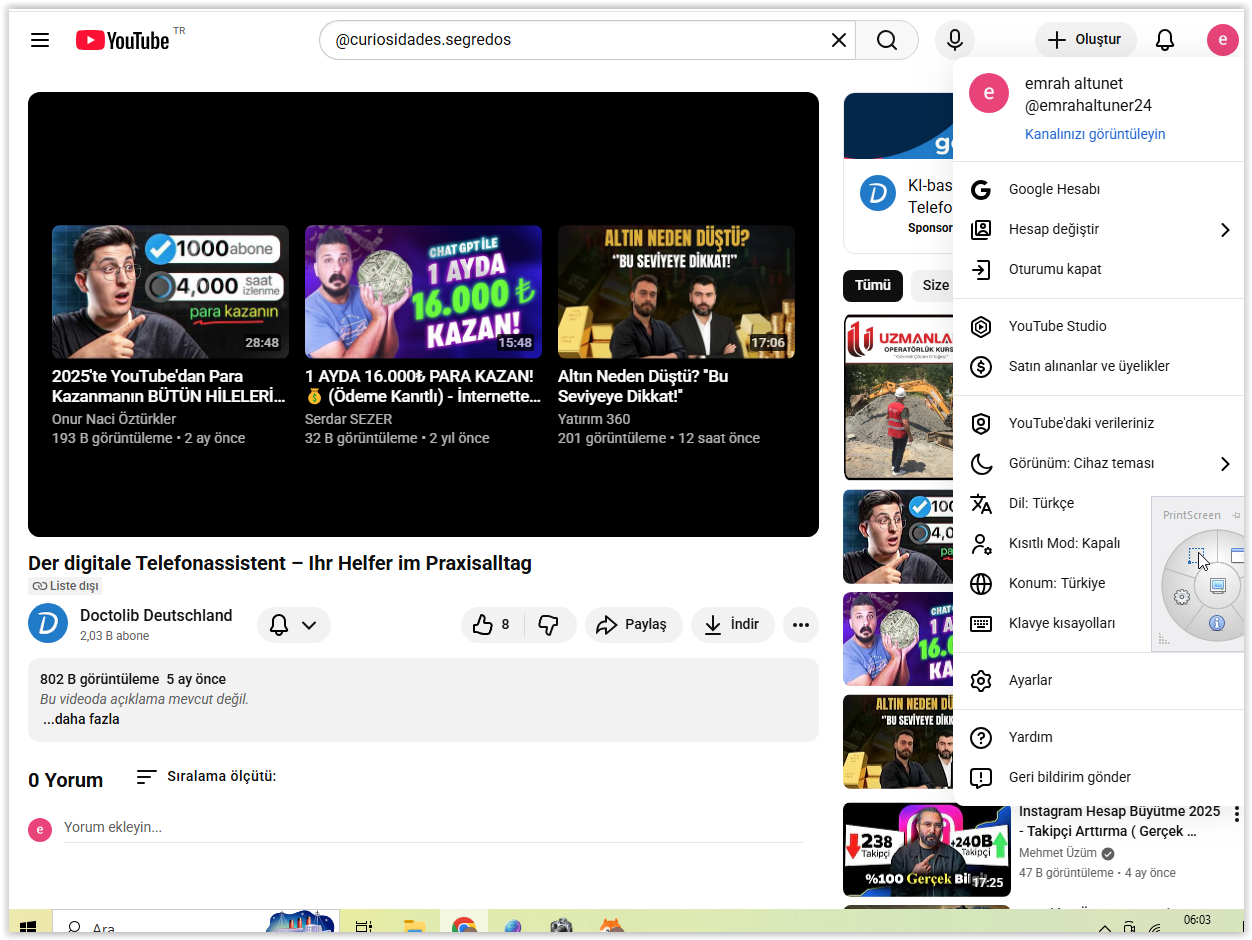Screen dimensions: 1252x940
Task: Open YouTube Studio menu item
Action: click(1098, 326)
